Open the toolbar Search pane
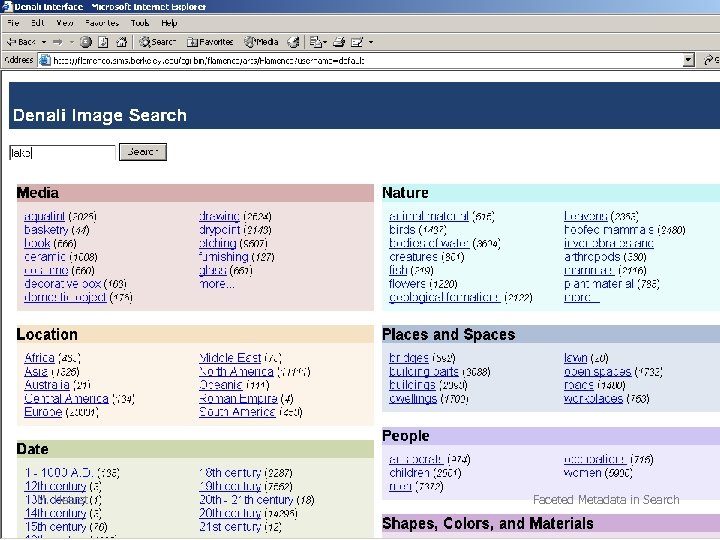This screenshot has height=540, width=720. tap(158, 42)
